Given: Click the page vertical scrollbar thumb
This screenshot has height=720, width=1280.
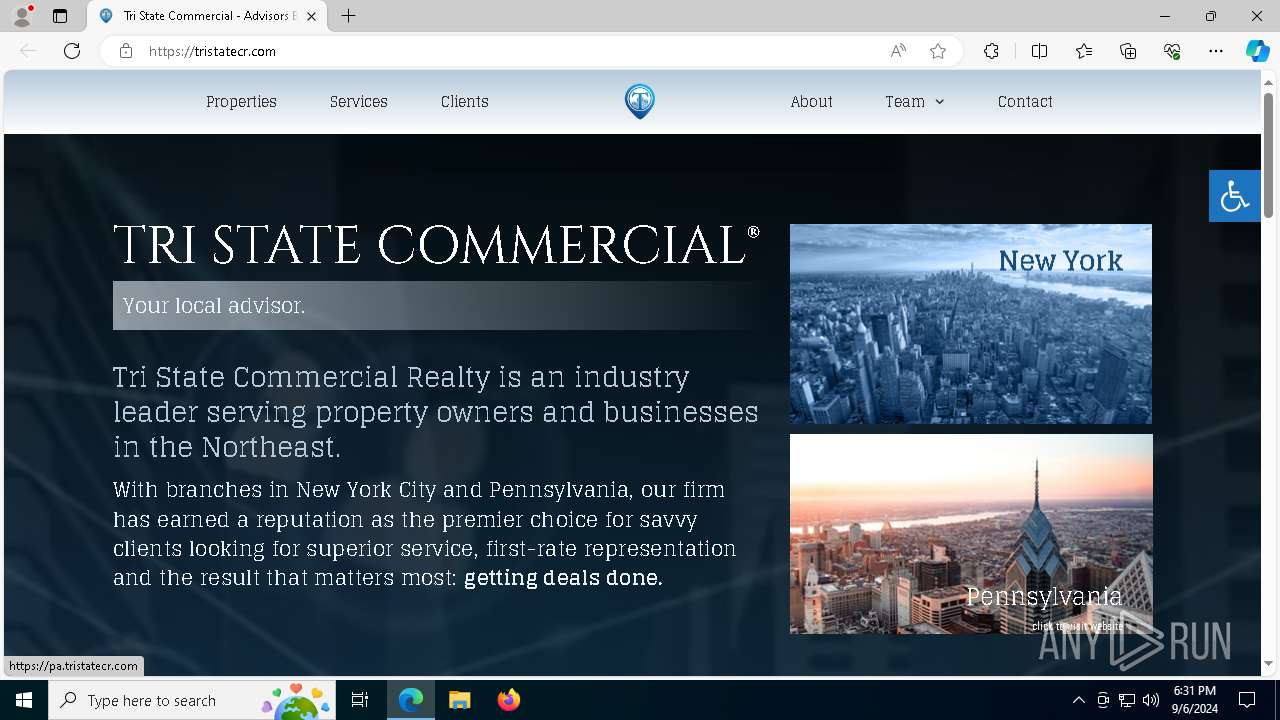Looking at the screenshot, I should (1269, 155).
